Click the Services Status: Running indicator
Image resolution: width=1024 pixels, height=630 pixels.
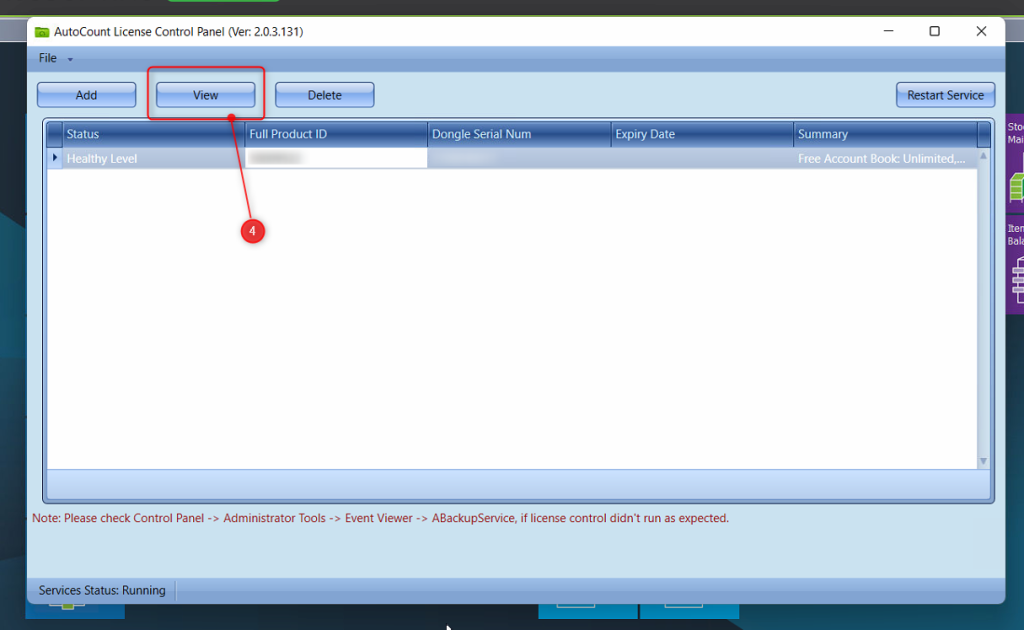102,590
